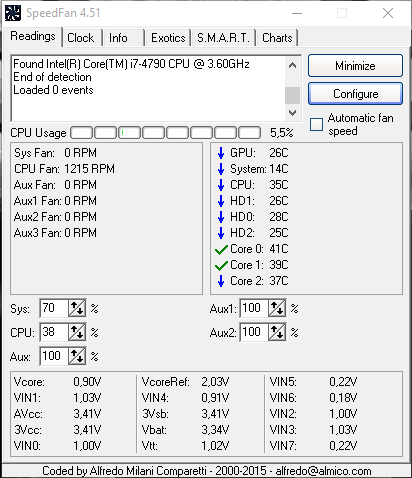Click the VcoreRef 2,03V voltage value
Screen dimensions: 412x478
pos(215,382)
